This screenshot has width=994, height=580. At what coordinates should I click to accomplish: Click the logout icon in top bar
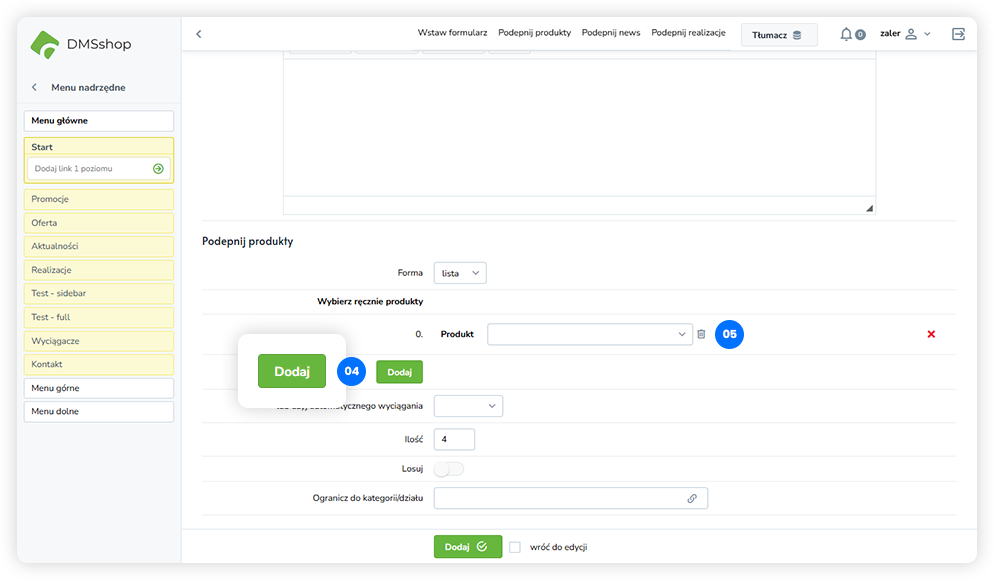click(958, 34)
